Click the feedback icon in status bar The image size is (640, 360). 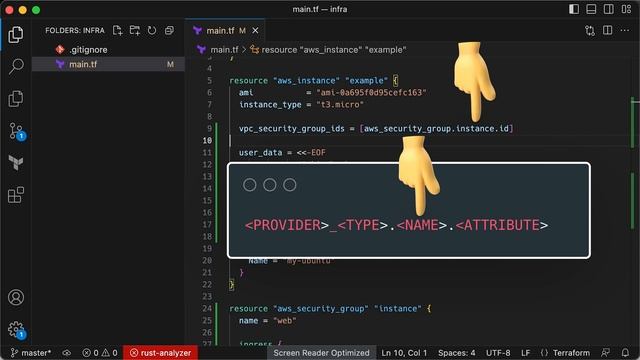tap(606, 353)
